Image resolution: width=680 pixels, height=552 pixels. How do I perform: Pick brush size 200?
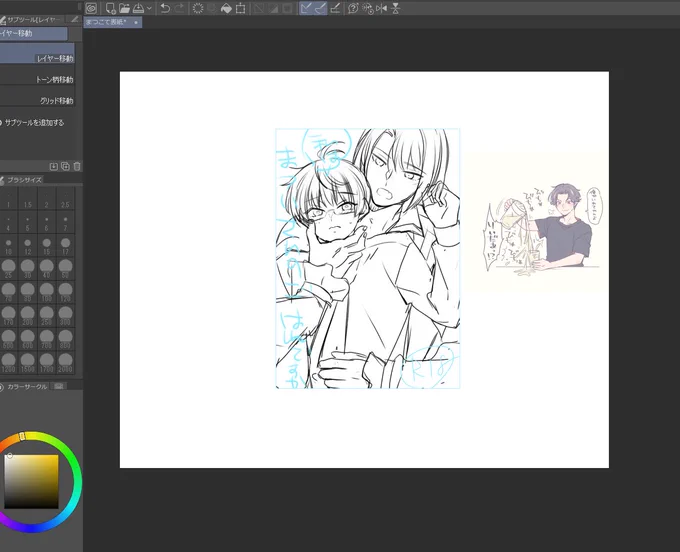click(27, 316)
